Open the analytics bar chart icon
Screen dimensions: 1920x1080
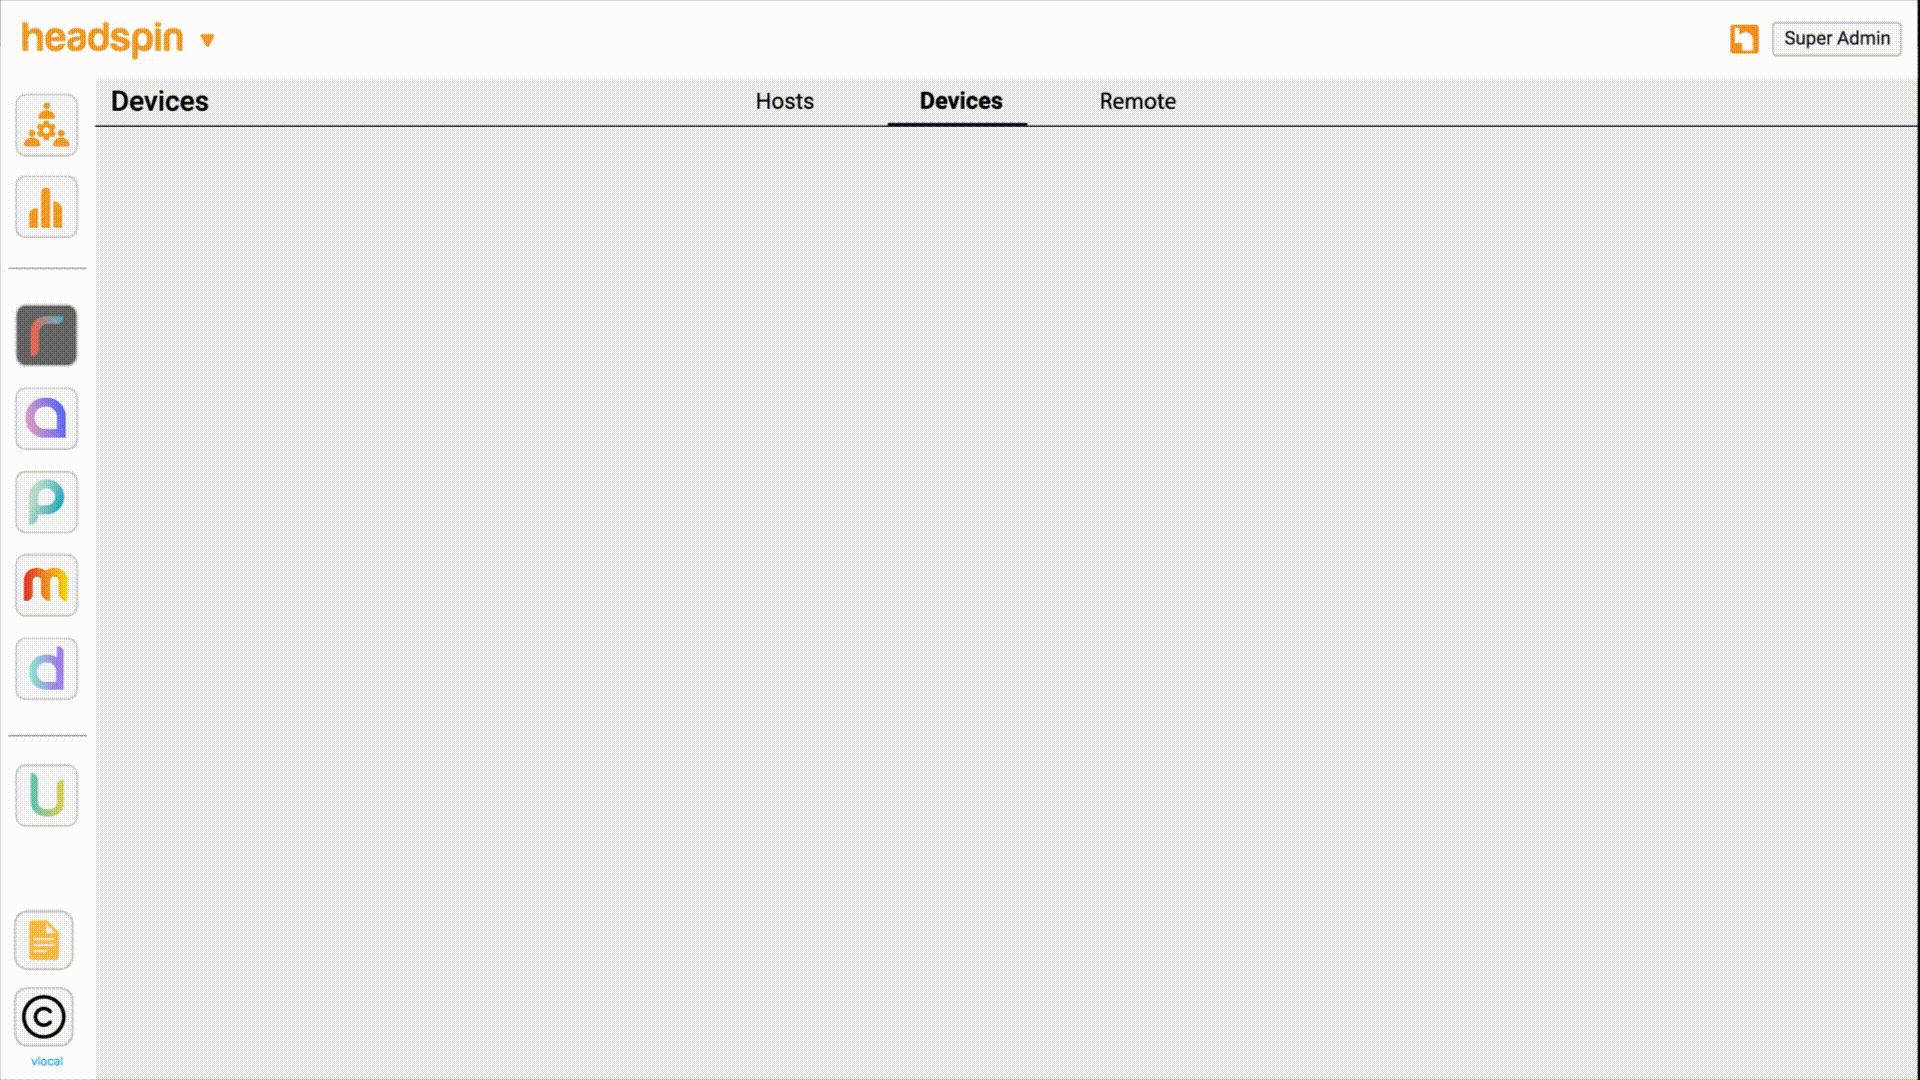[x=46, y=207]
